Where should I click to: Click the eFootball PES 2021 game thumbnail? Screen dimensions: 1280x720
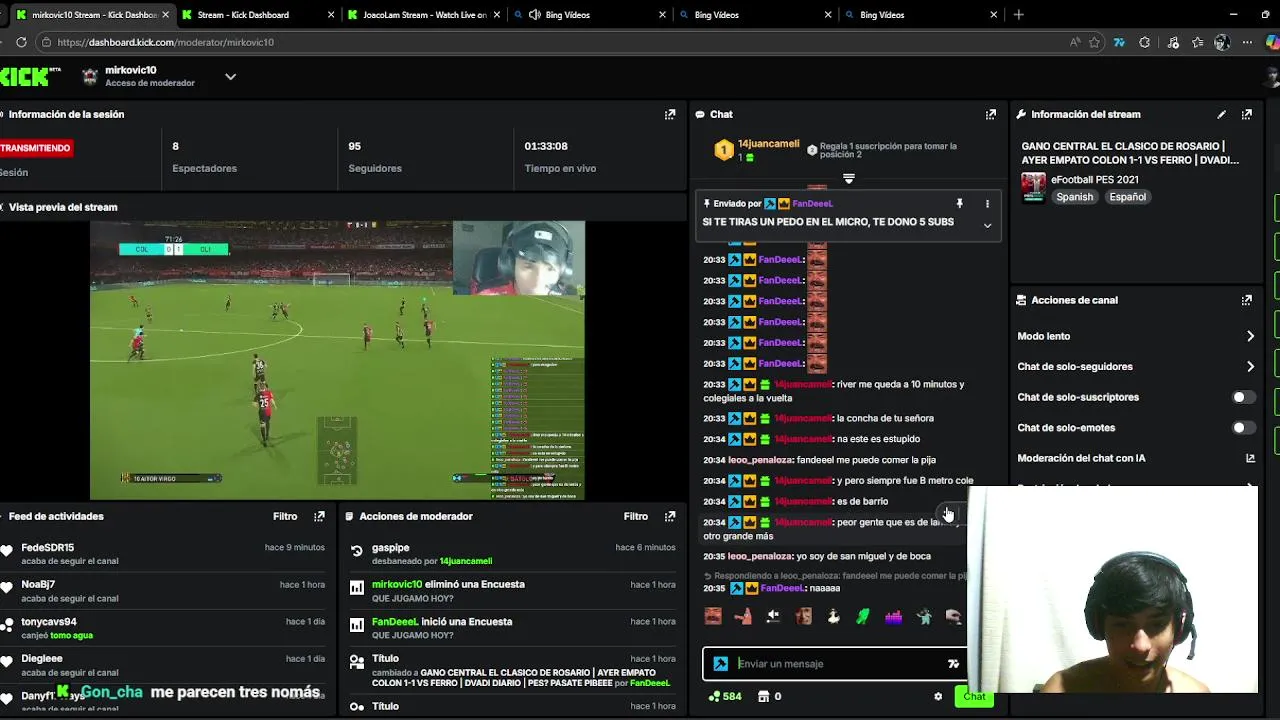point(1033,187)
